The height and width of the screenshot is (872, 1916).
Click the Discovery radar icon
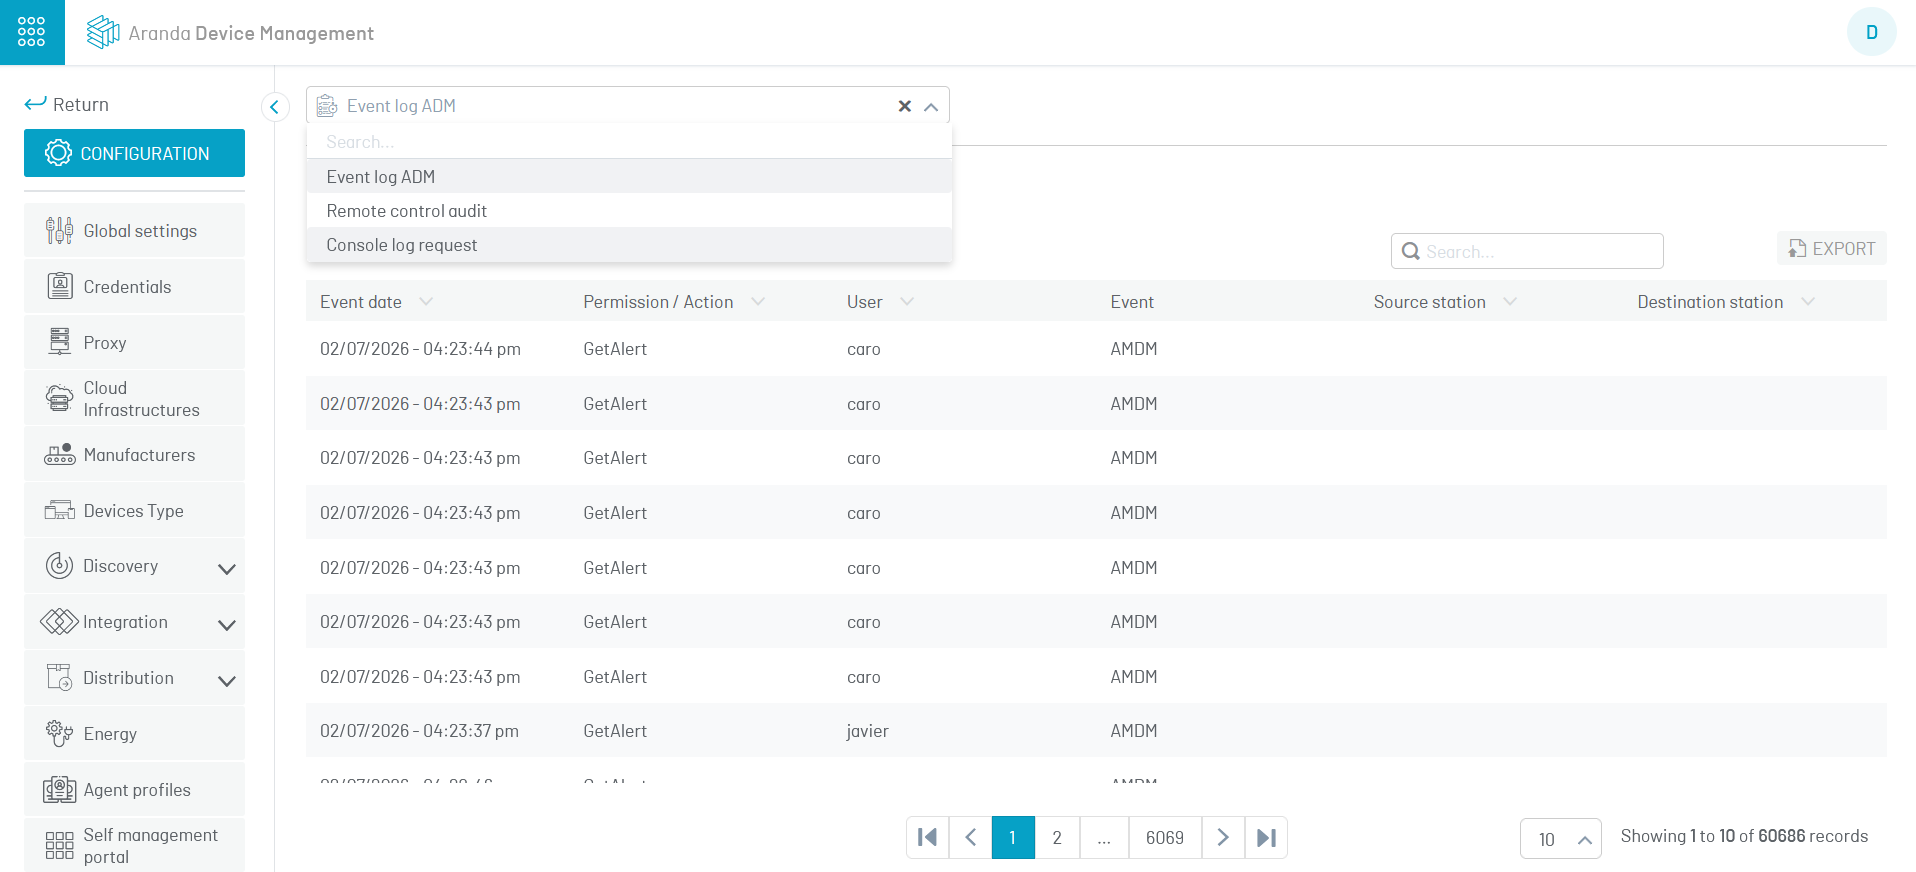click(60, 566)
